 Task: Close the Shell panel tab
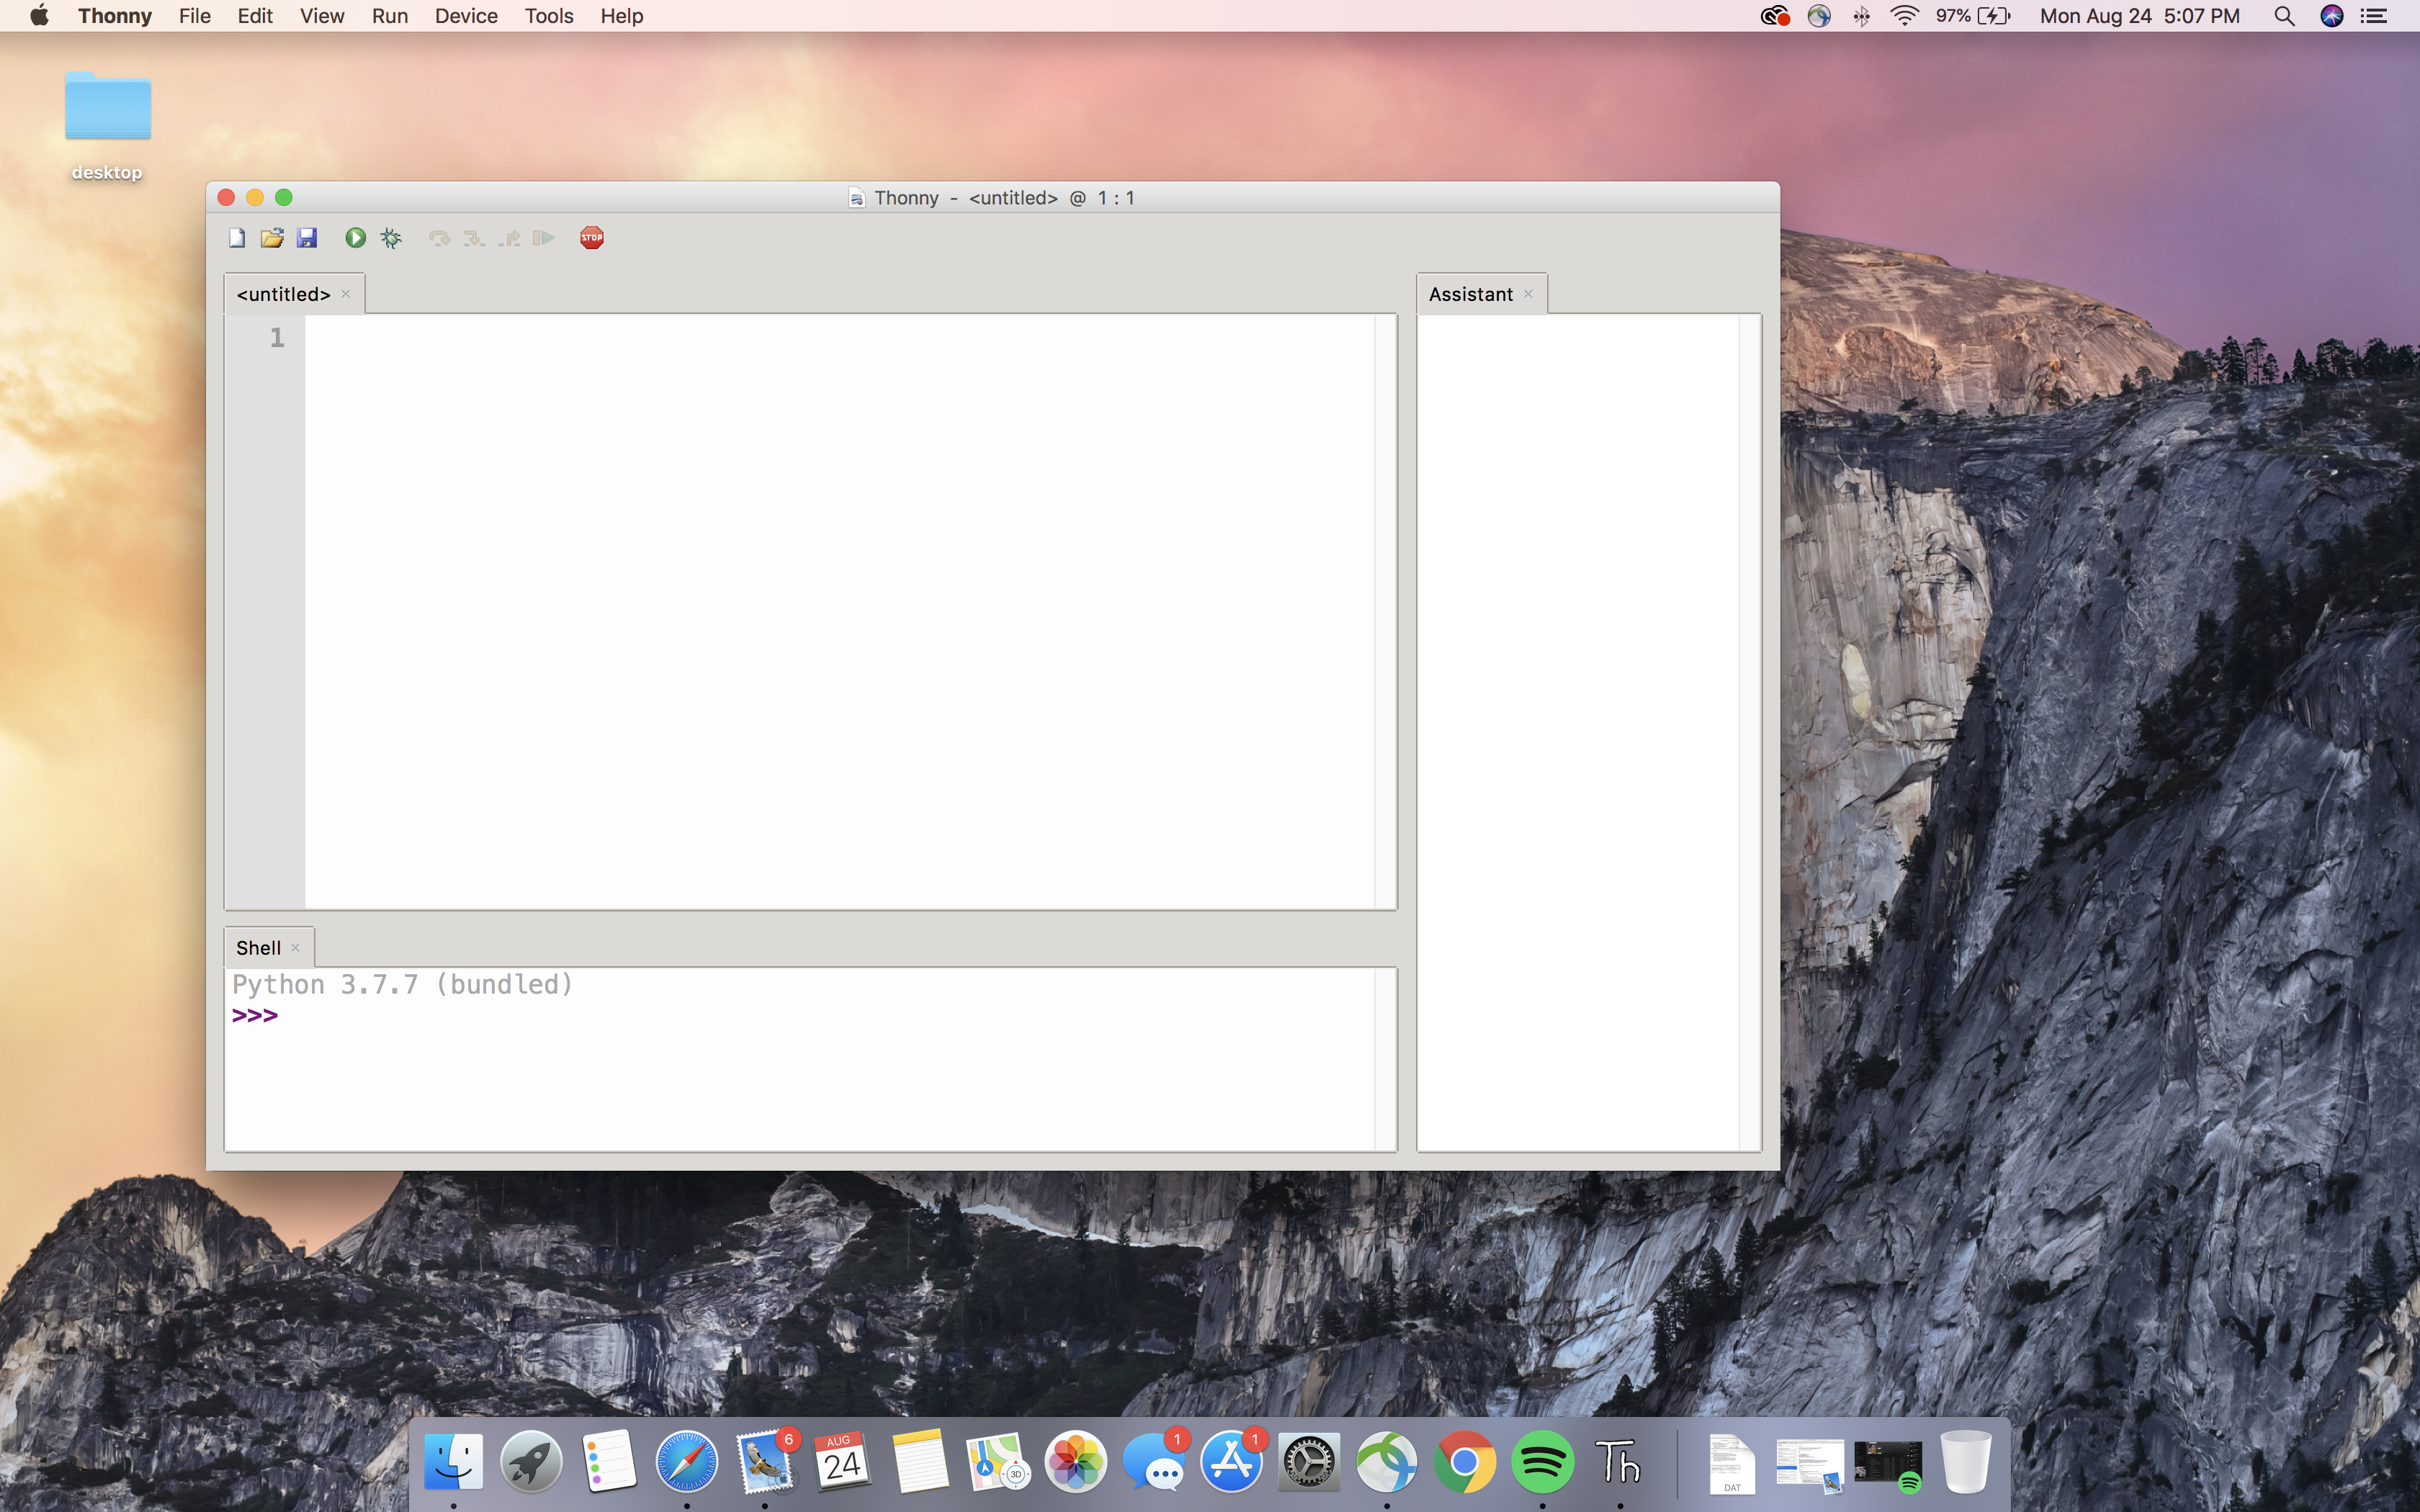point(296,948)
